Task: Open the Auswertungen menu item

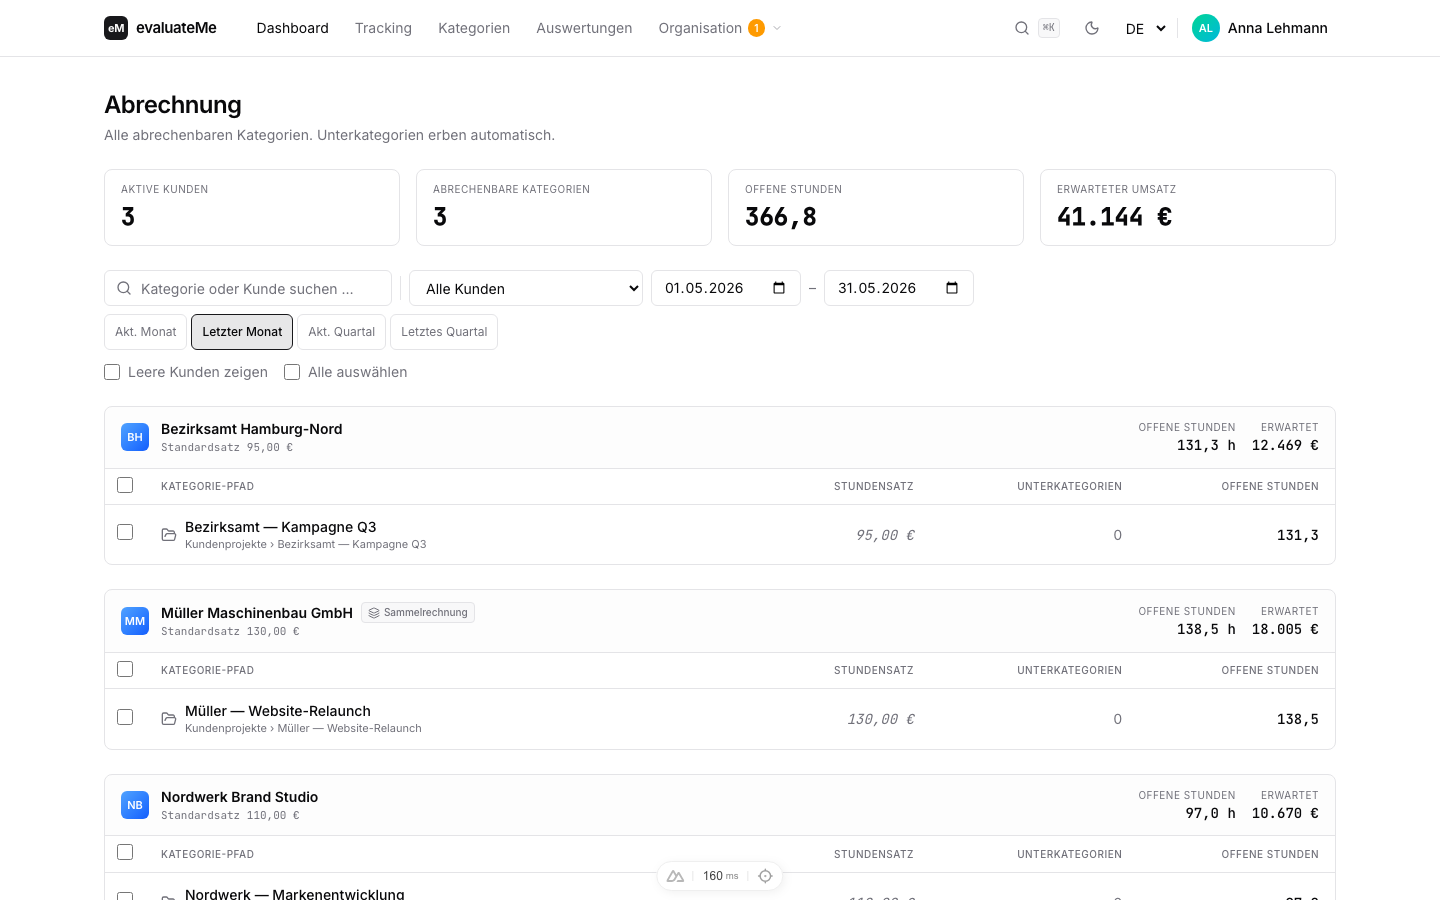Action: [584, 28]
